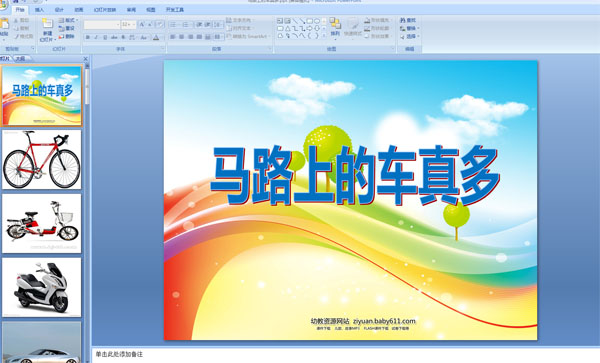This screenshot has width=600, height=363.
Task: Click the Delete (删除) slide button
Action: click(x=67, y=36)
